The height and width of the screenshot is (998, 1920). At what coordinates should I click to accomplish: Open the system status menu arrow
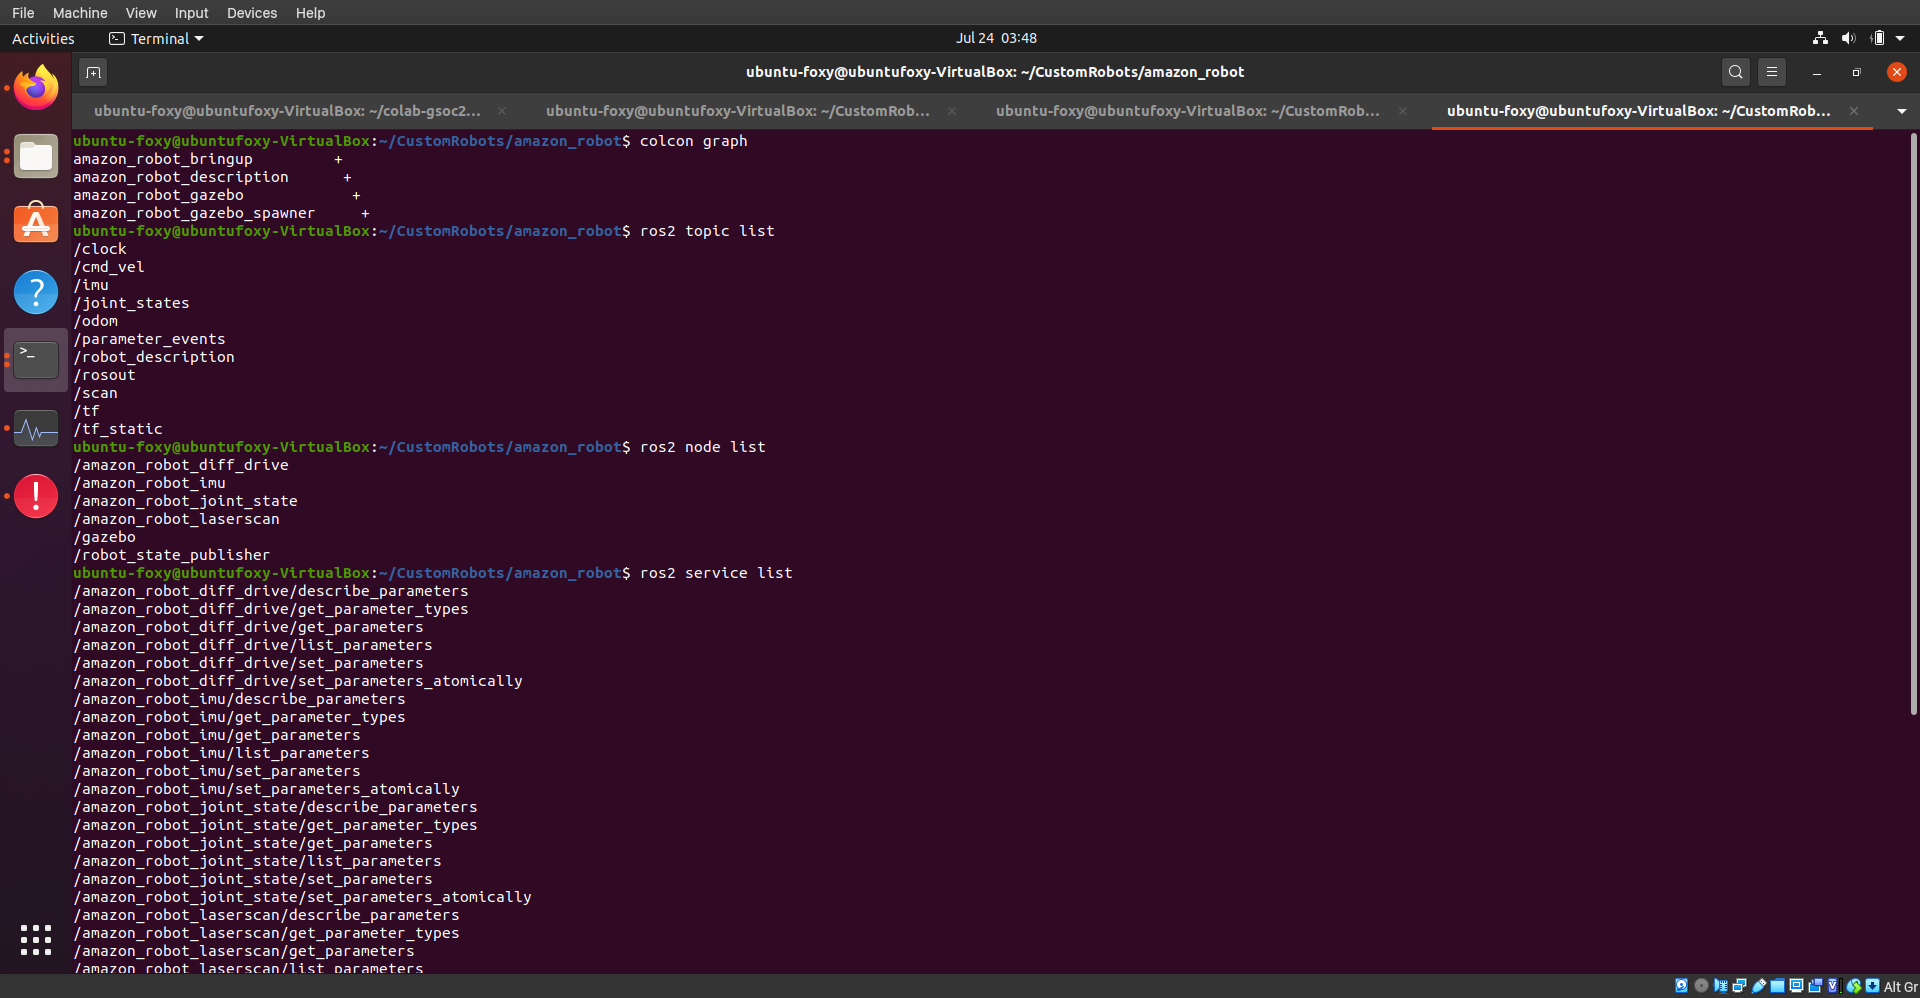pos(1900,39)
